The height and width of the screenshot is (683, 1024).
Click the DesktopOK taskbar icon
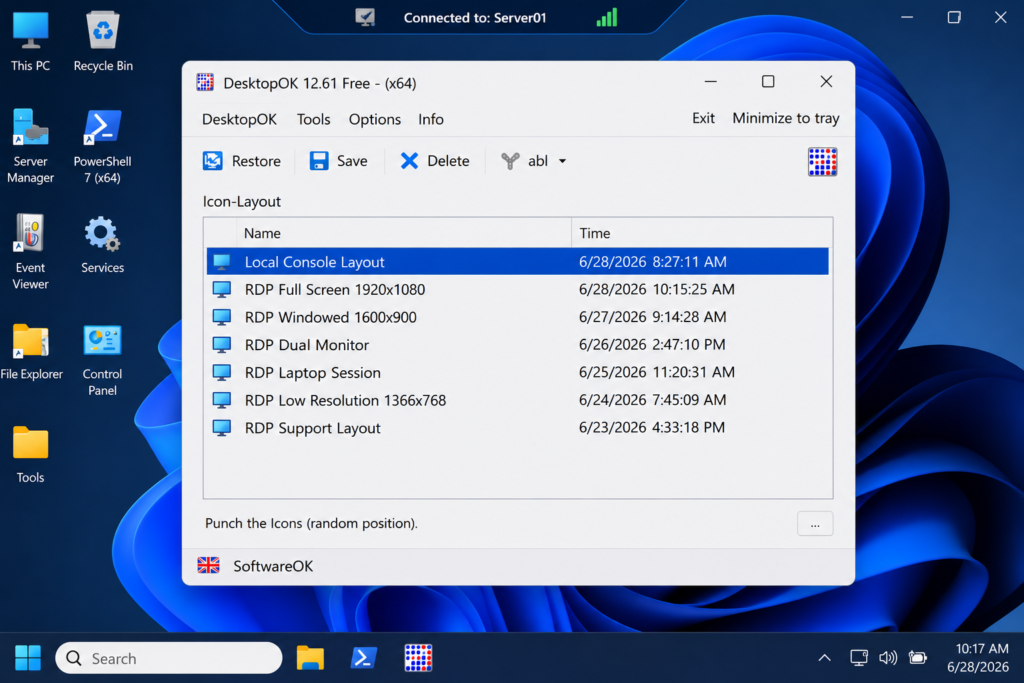418,658
